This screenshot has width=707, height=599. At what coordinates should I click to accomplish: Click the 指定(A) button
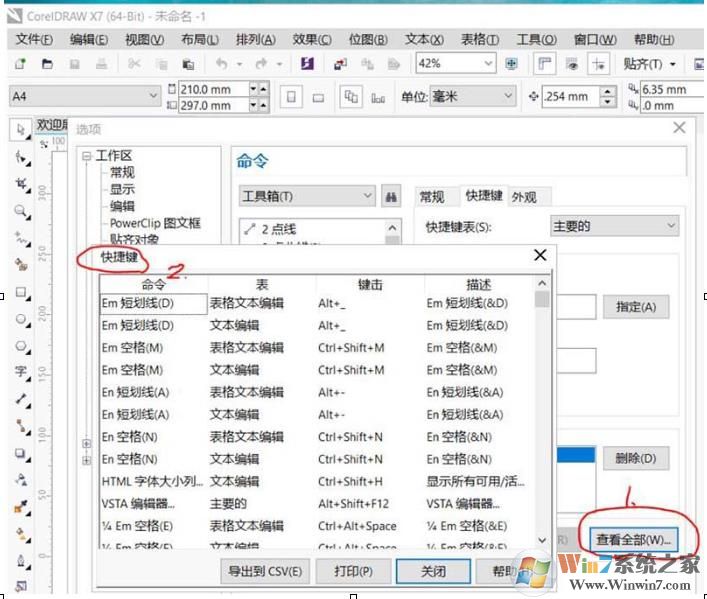(x=636, y=307)
